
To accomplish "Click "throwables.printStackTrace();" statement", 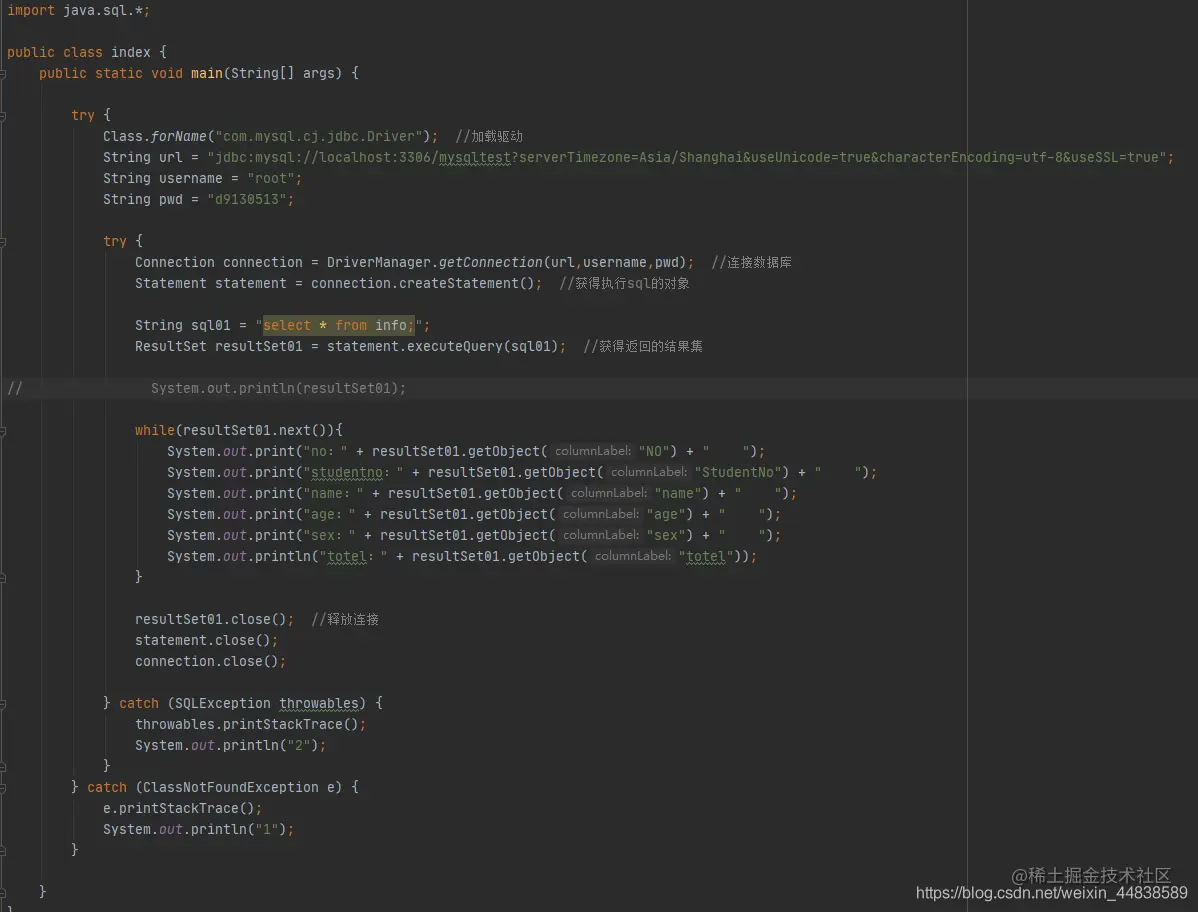I will tap(251, 725).
